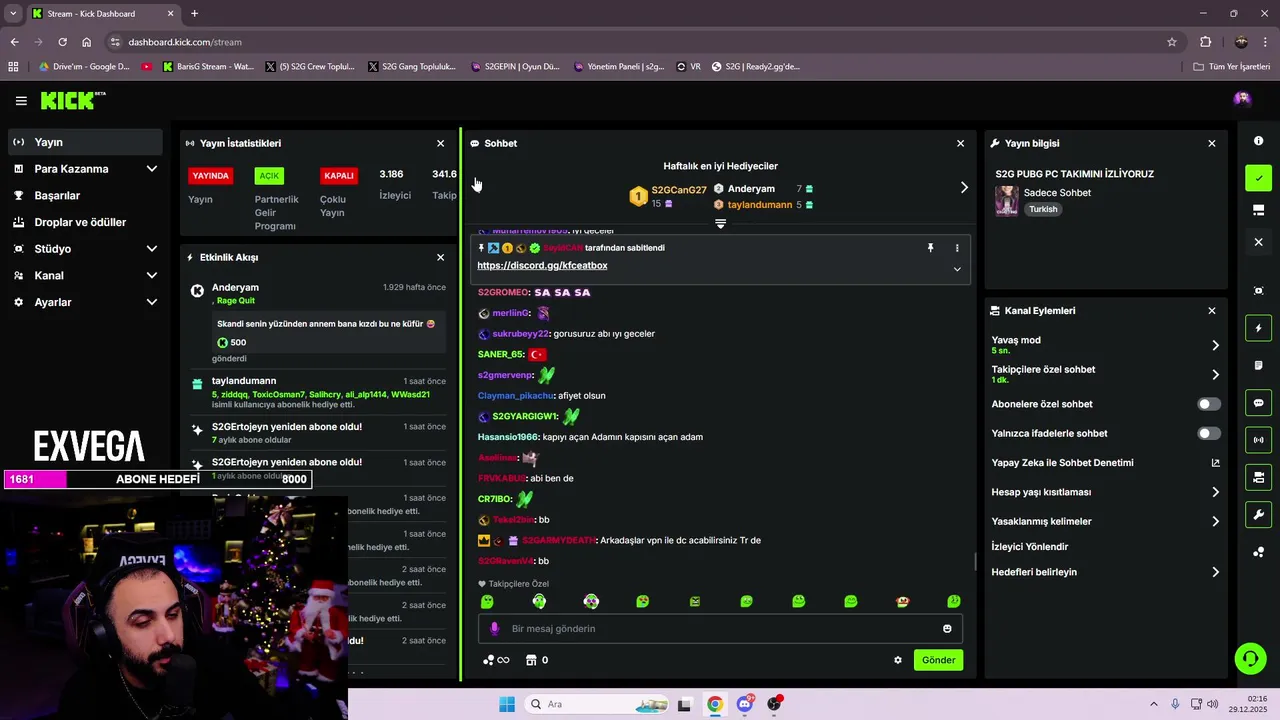Click the note page icon in right sidebar
Image resolution: width=1280 pixels, height=720 pixels.
coord(1258,365)
